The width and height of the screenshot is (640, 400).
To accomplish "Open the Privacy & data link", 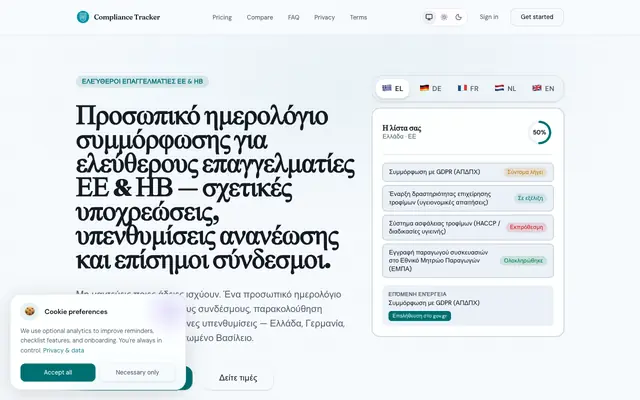I will pos(63,350).
